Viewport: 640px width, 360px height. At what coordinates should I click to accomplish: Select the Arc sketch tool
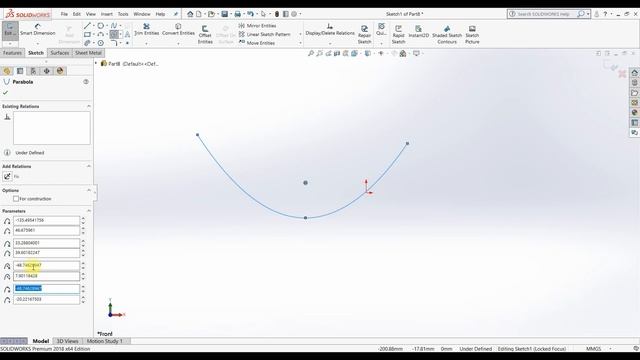point(100,34)
